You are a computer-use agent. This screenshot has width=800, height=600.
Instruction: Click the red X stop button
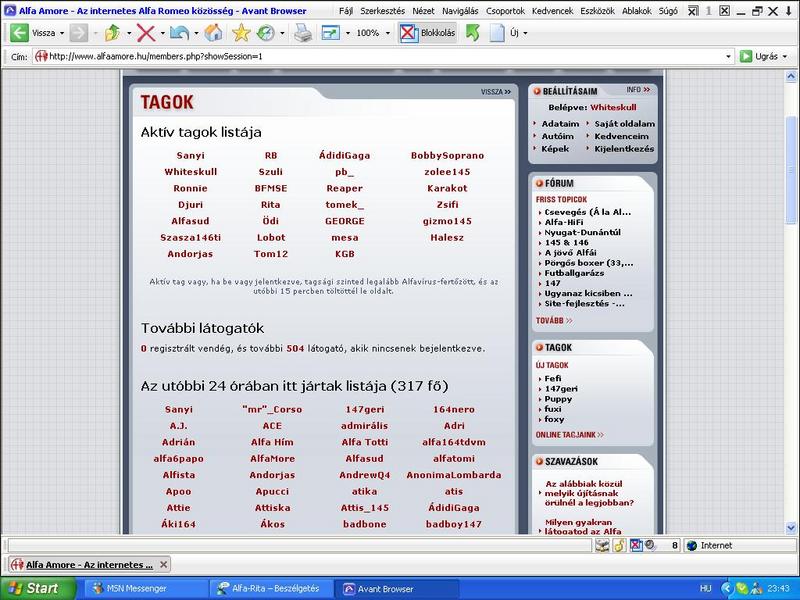[x=146, y=32]
